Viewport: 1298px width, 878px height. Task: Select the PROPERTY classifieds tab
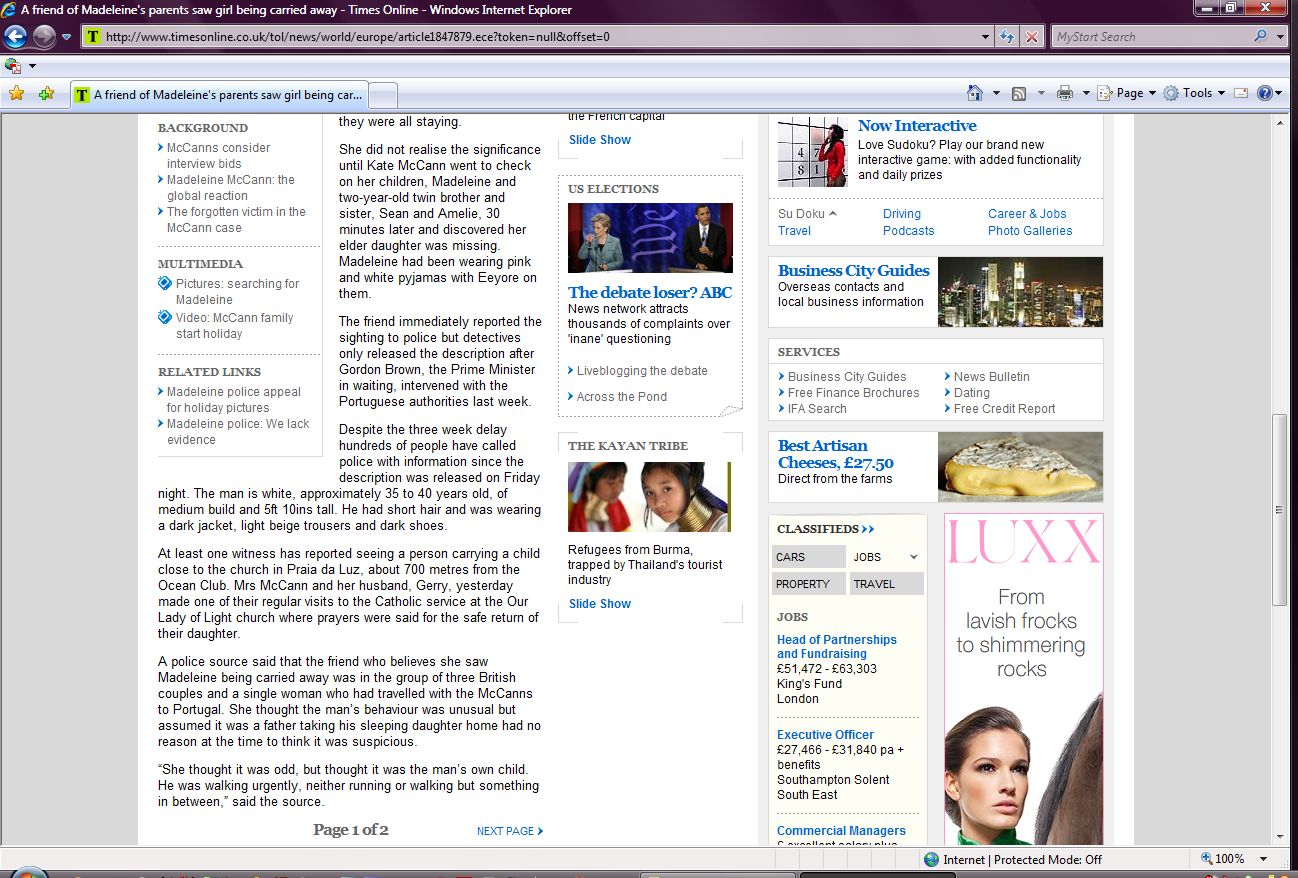809,584
